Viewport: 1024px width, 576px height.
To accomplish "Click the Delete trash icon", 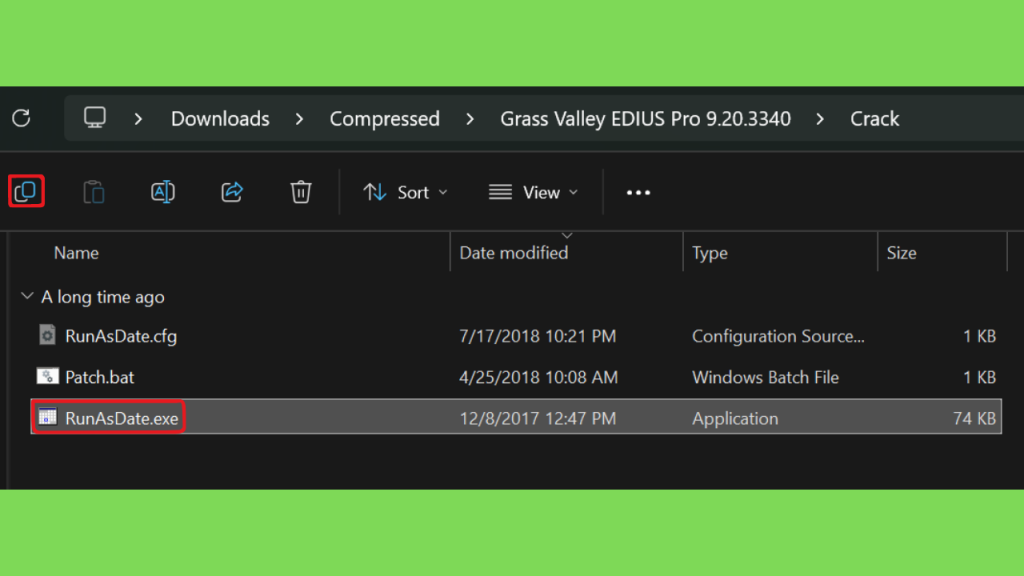I will pos(300,192).
